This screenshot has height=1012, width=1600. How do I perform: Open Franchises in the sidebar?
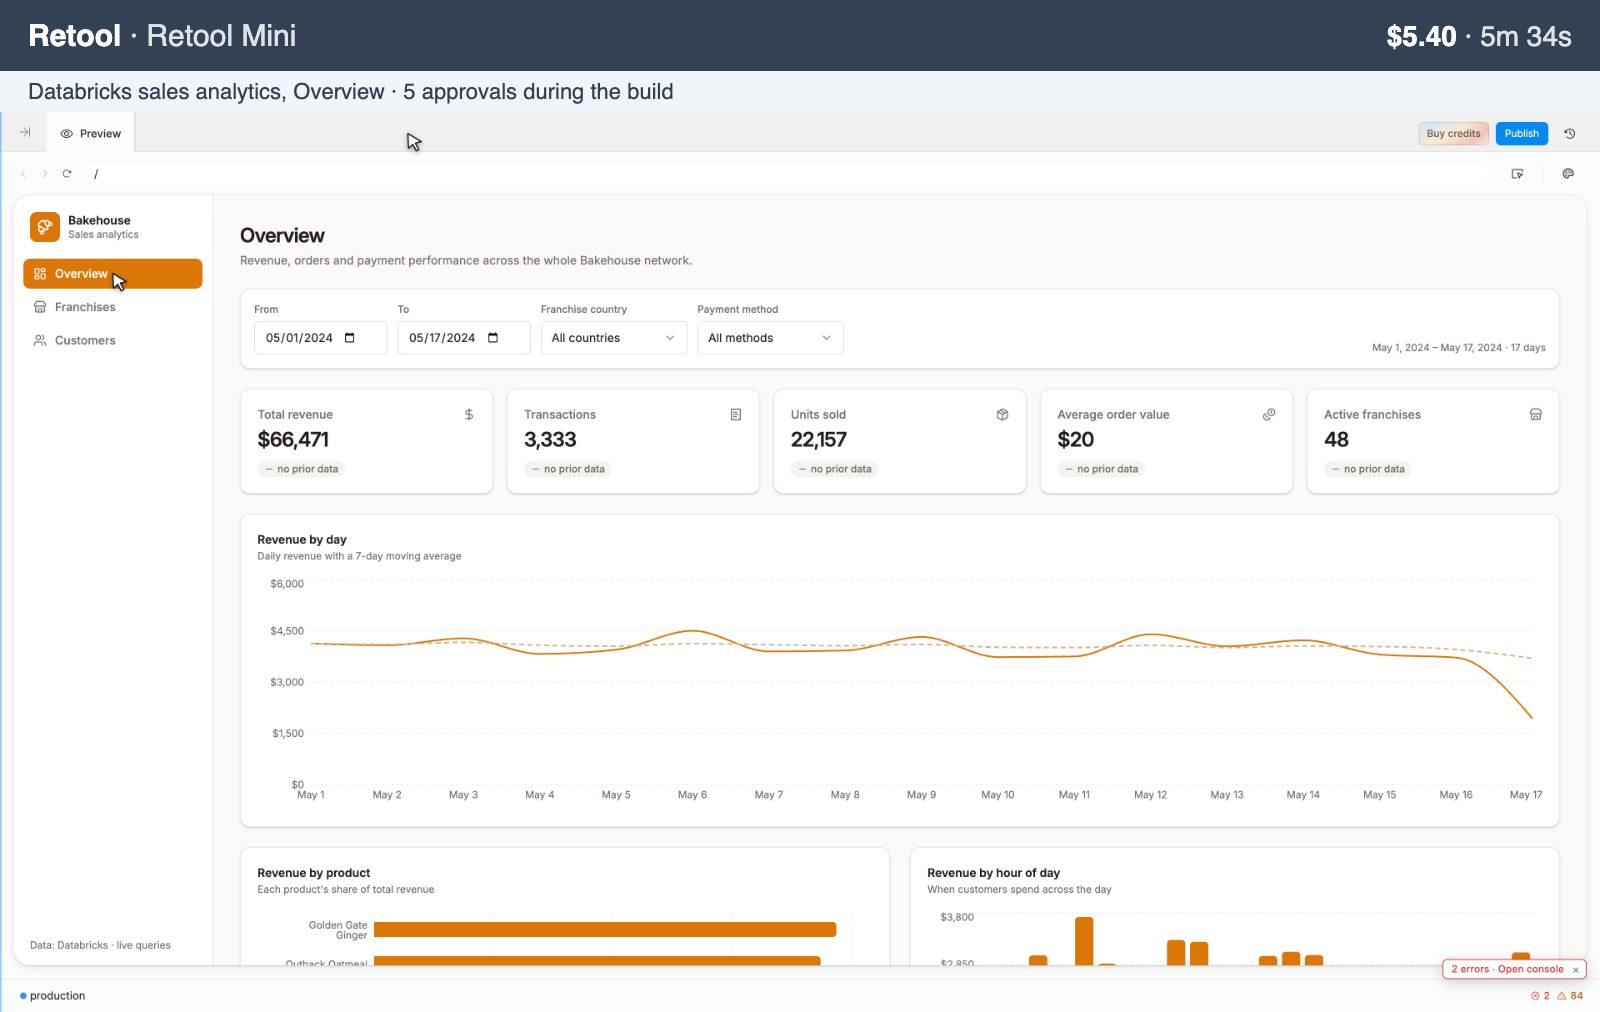tap(113, 307)
